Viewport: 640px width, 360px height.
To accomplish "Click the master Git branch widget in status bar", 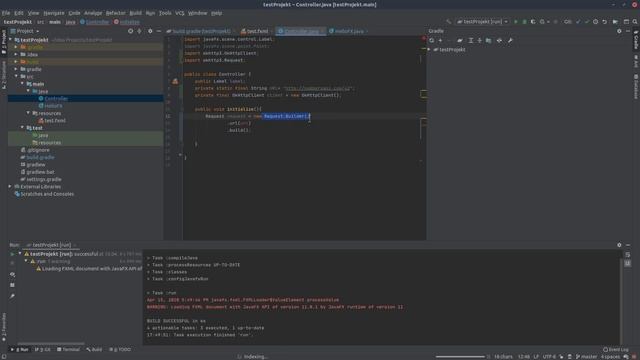I will coord(587,357).
